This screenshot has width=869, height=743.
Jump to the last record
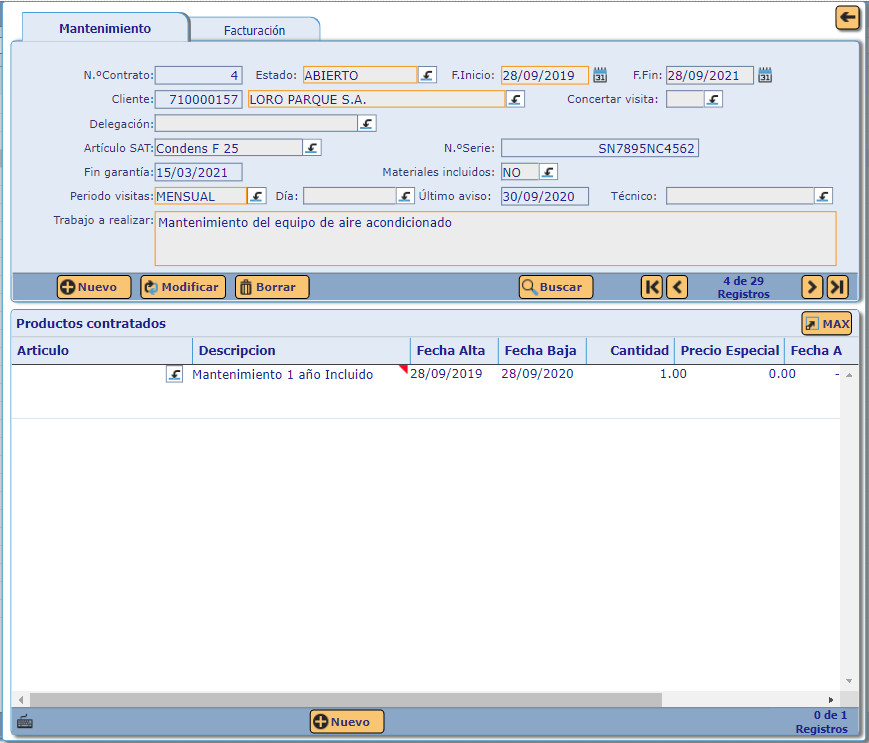[837, 287]
